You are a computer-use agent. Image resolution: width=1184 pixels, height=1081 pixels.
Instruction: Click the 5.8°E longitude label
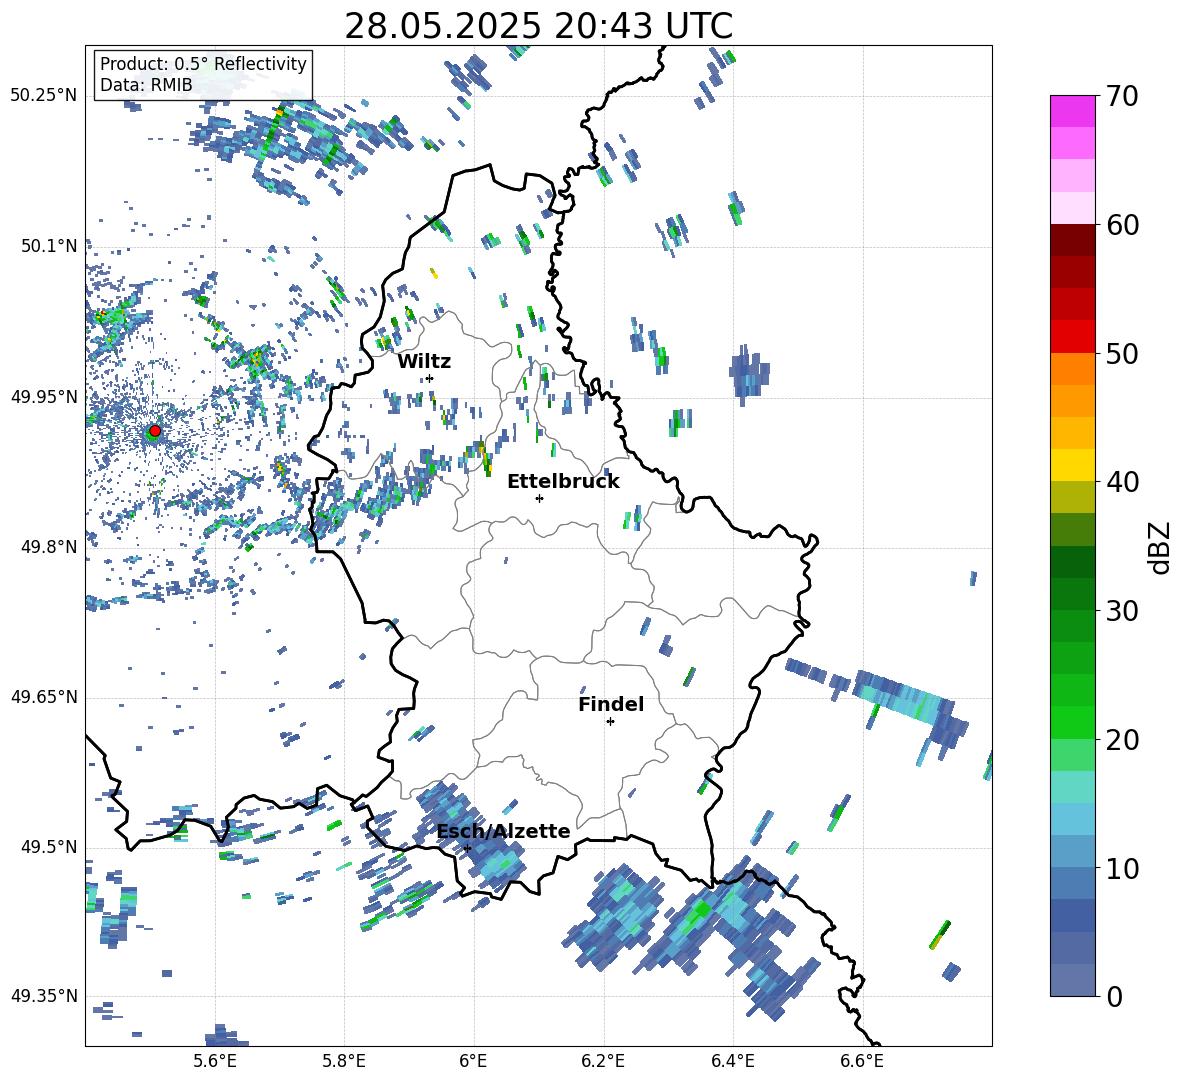click(x=344, y=1061)
